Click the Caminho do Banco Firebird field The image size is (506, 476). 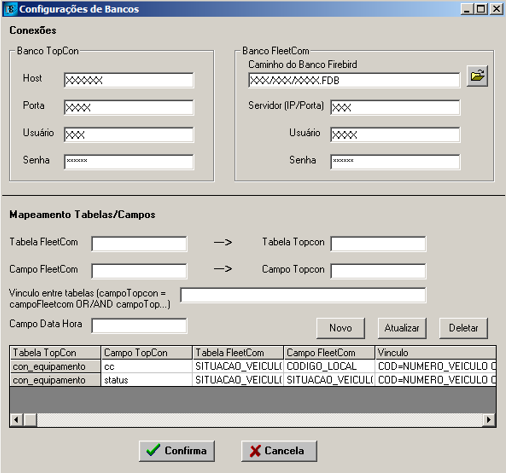[x=354, y=80]
